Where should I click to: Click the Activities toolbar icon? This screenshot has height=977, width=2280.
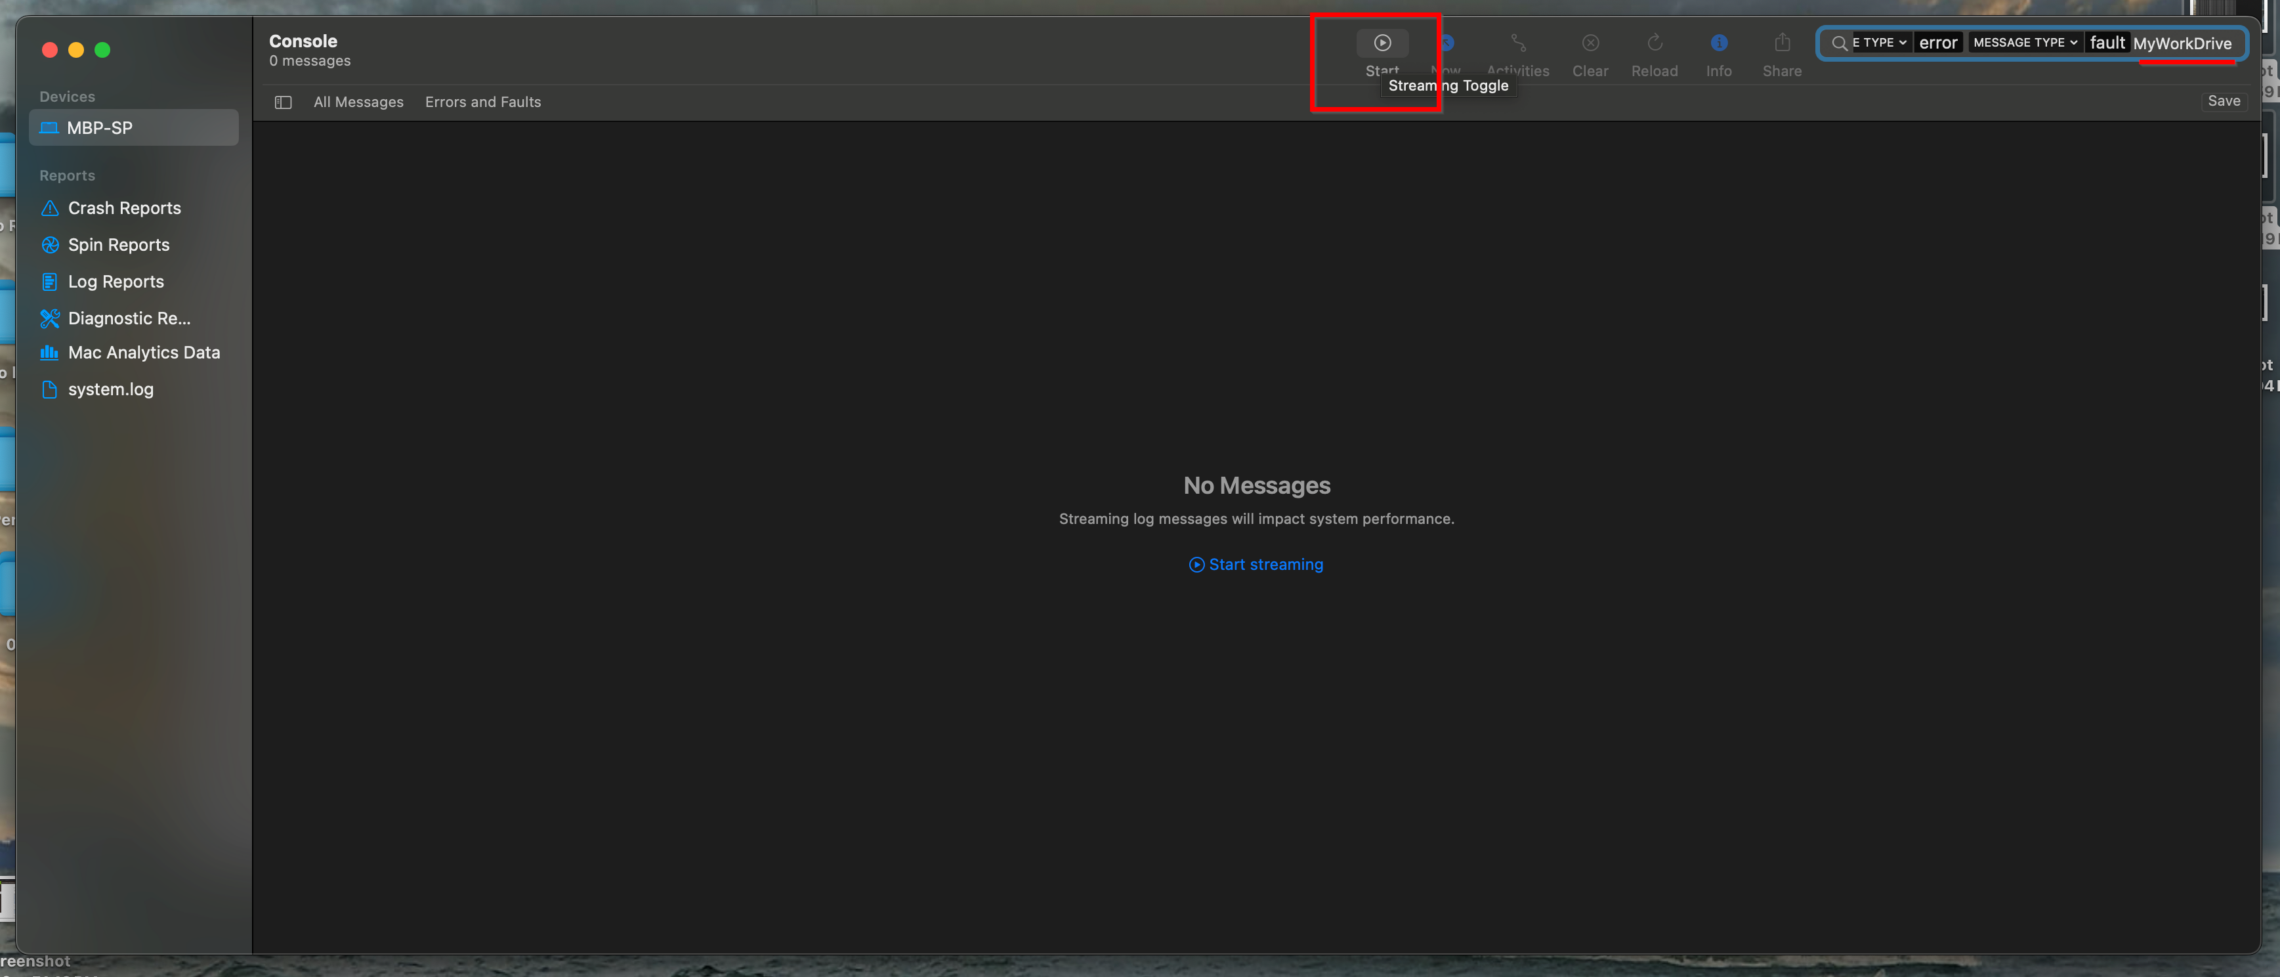[x=1518, y=43]
